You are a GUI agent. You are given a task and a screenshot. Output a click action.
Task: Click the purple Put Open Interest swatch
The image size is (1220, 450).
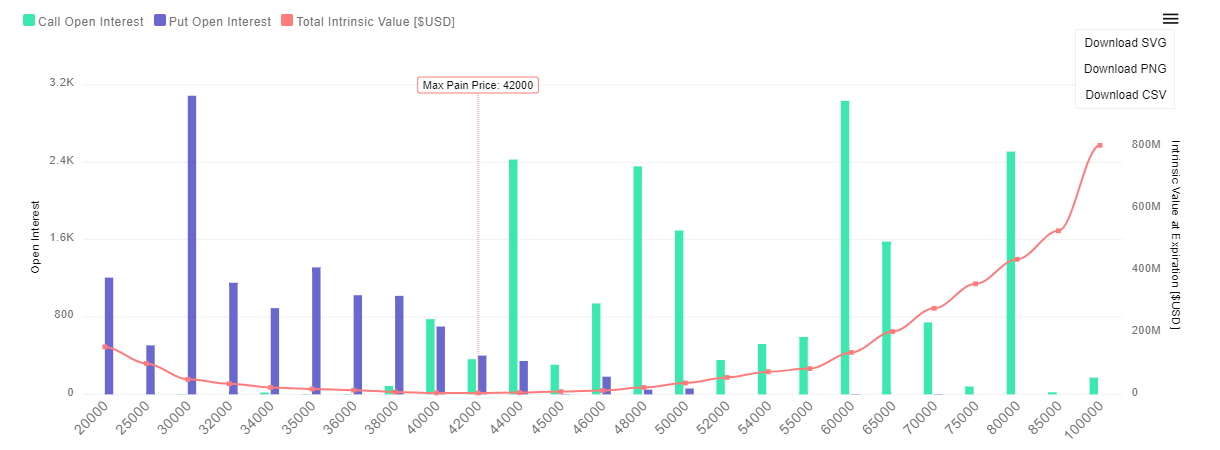pos(160,21)
